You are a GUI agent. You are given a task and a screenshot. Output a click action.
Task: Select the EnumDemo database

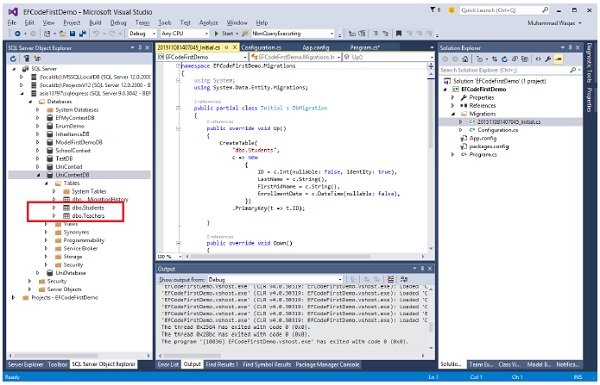click(70, 126)
